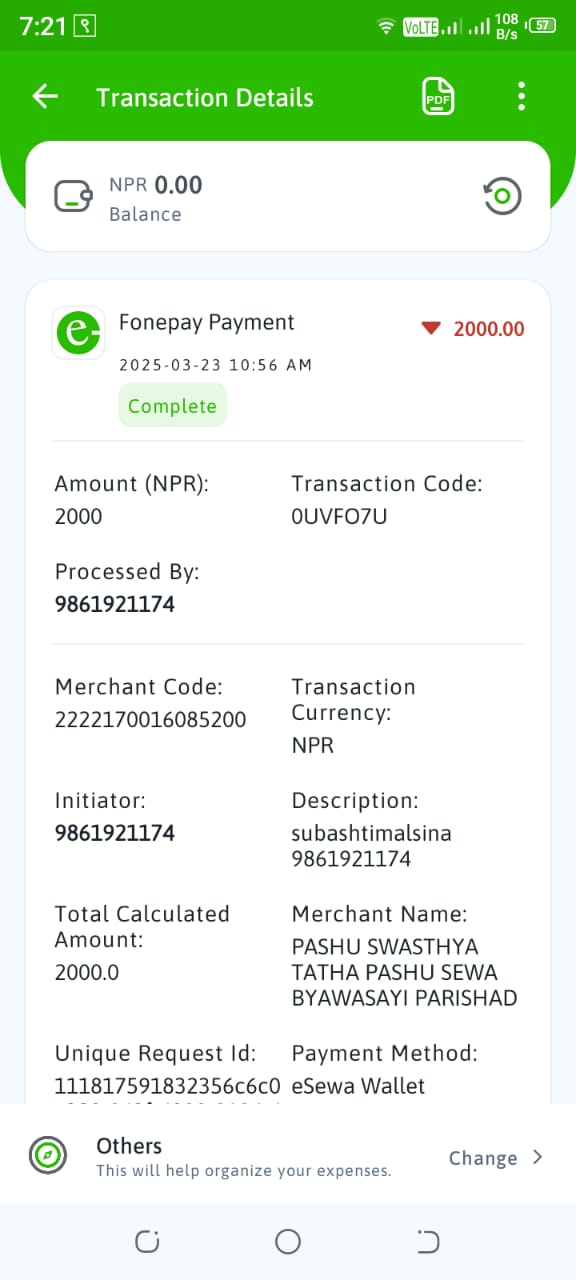The width and height of the screenshot is (576, 1280).
Task: Refresh the wallet balance
Action: coord(502,195)
